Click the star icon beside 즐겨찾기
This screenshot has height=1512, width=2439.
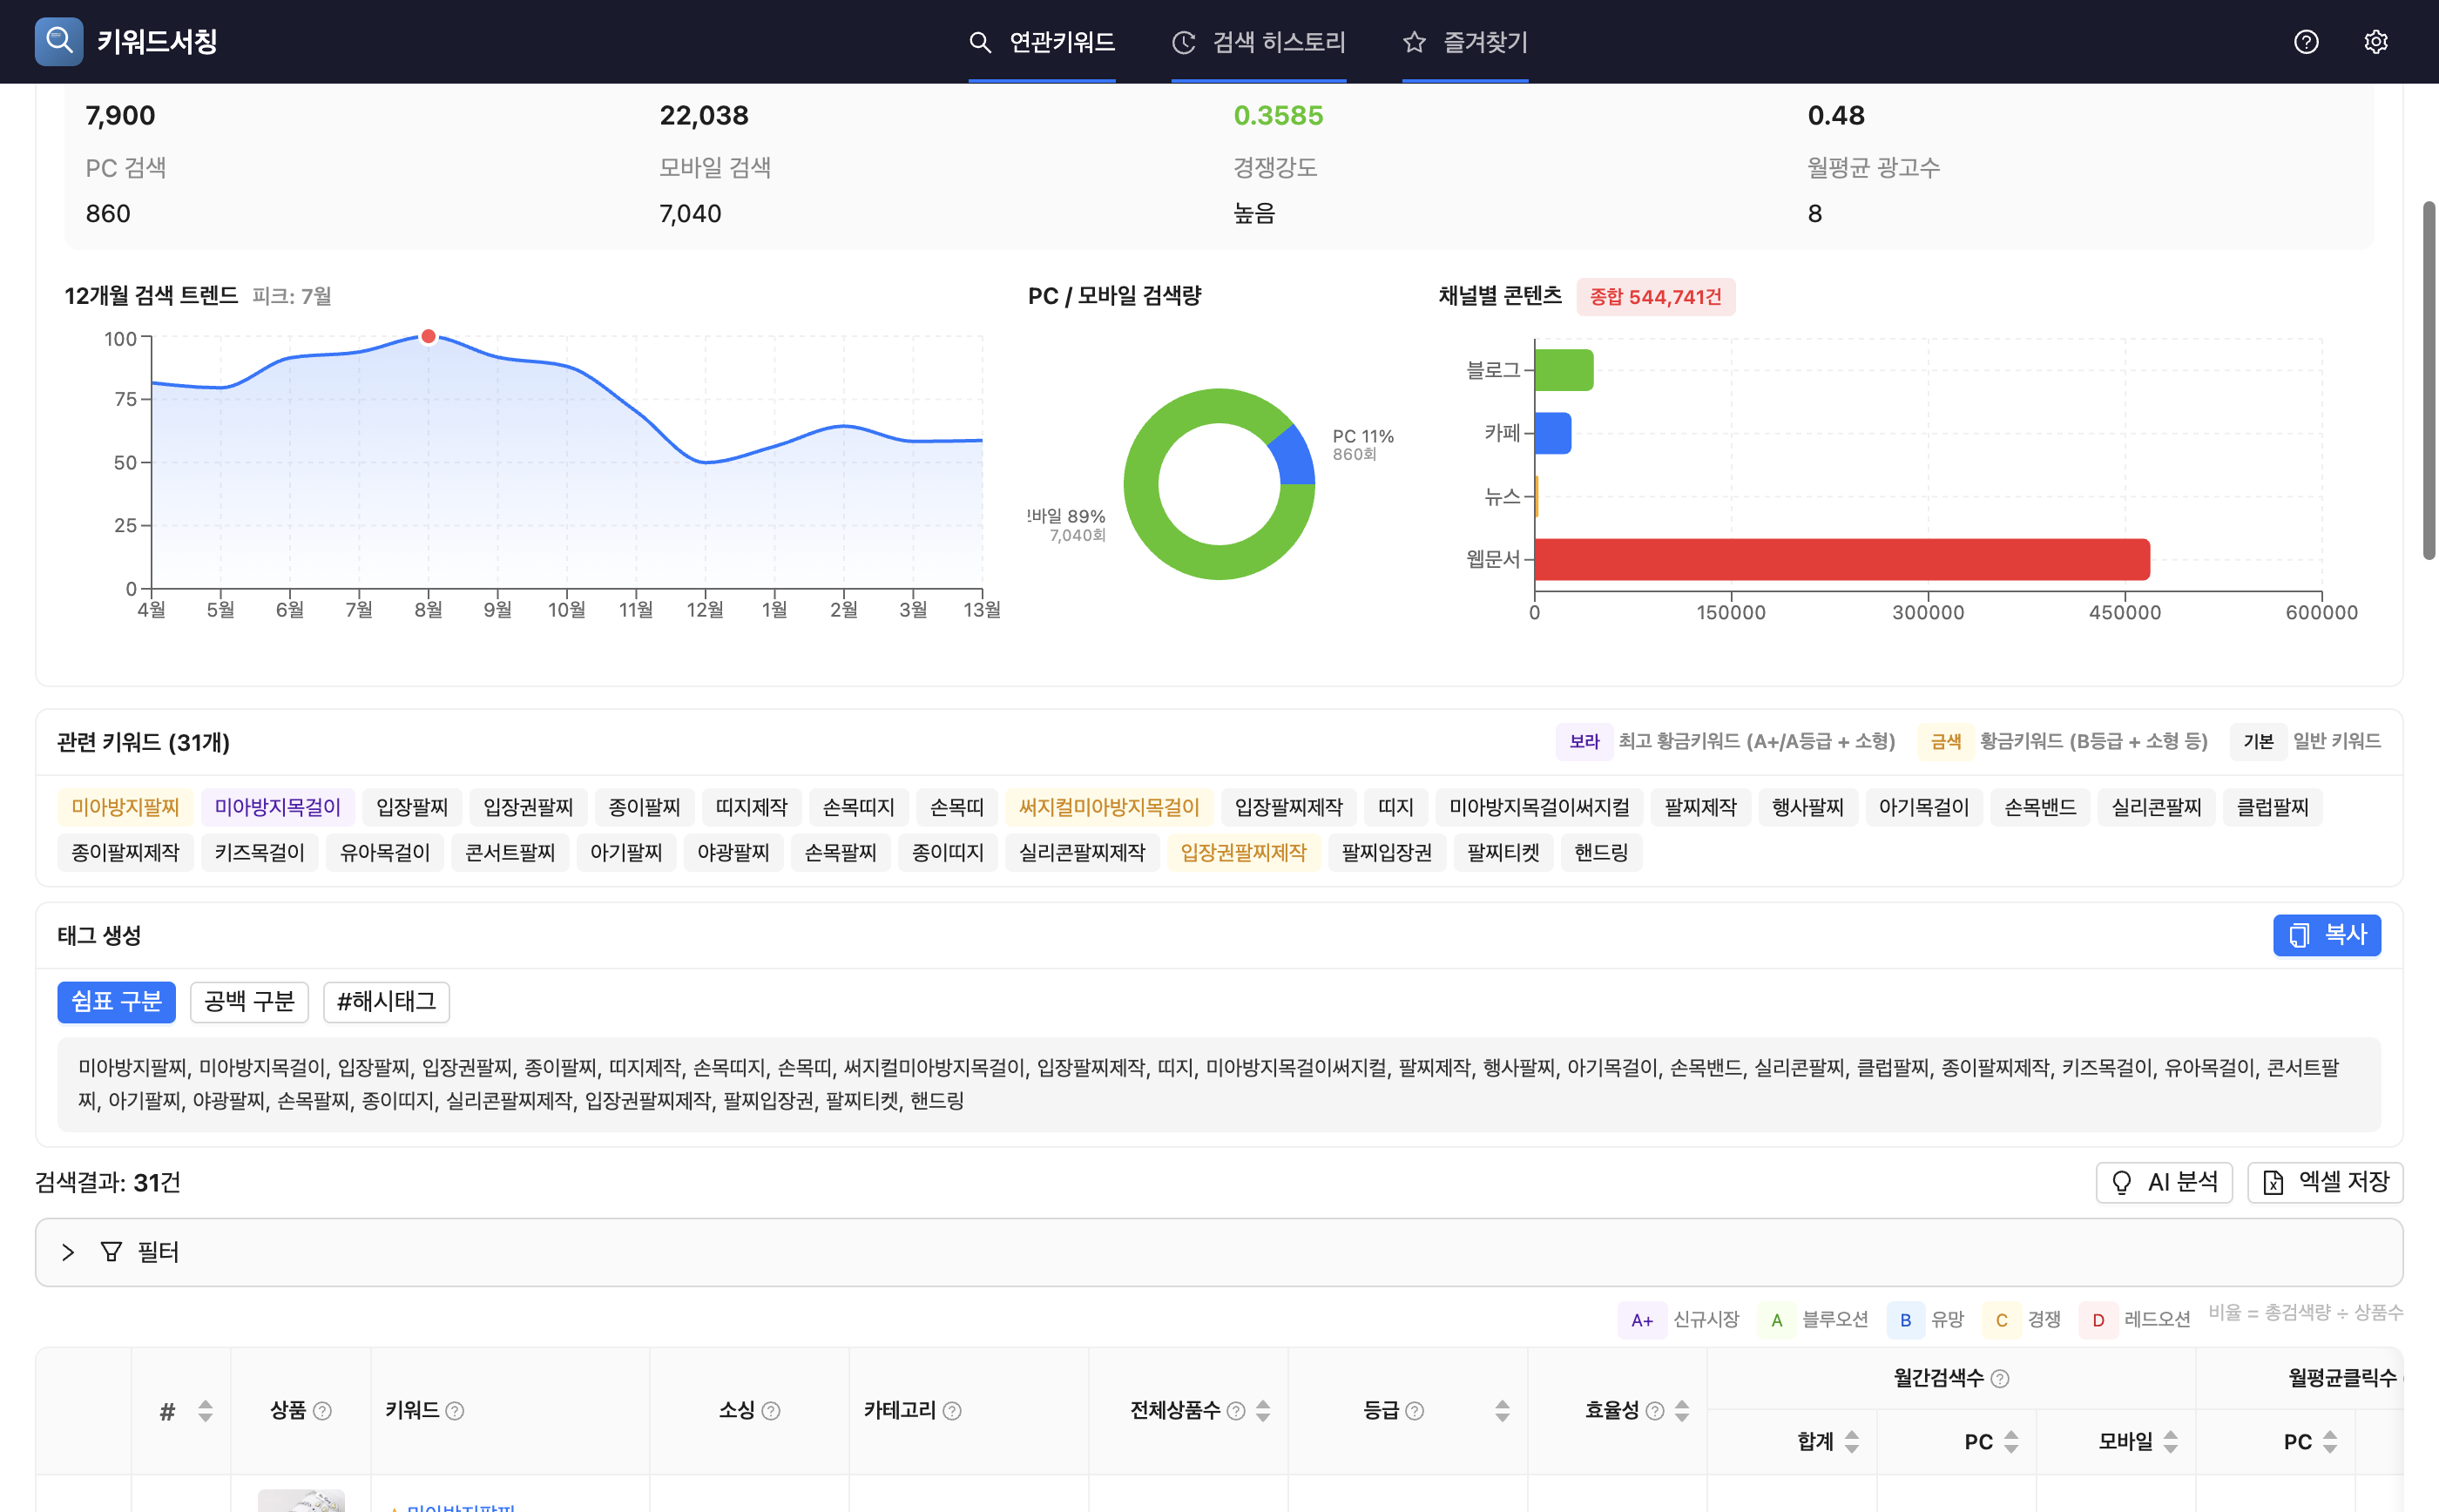point(1413,42)
